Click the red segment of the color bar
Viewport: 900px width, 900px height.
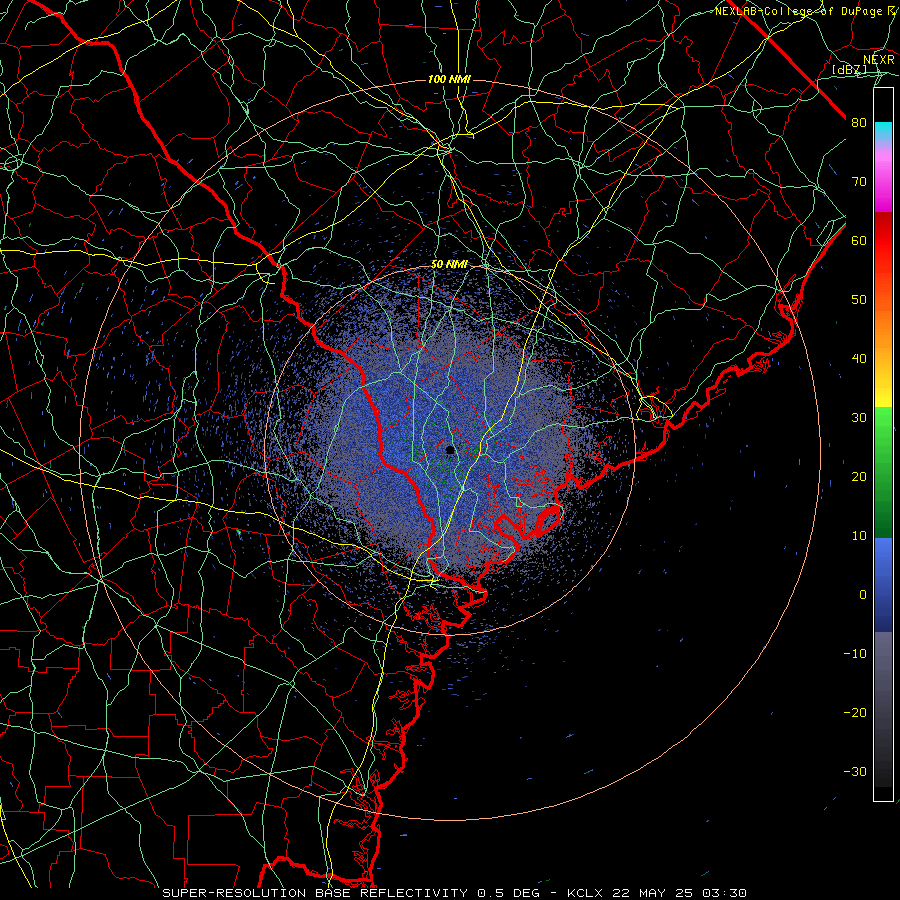tap(883, 241)
